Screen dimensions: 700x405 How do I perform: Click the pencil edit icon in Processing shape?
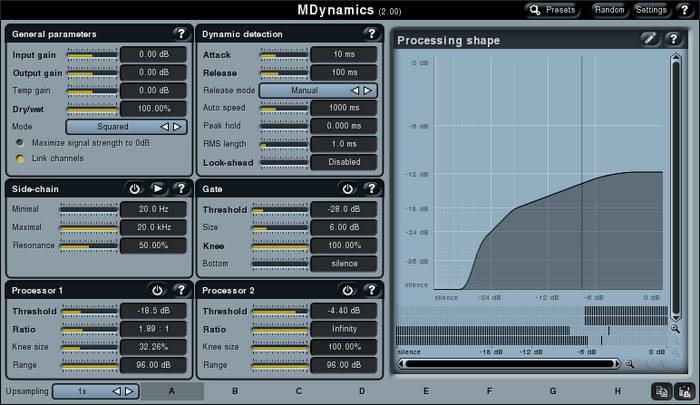click(650, 39)
